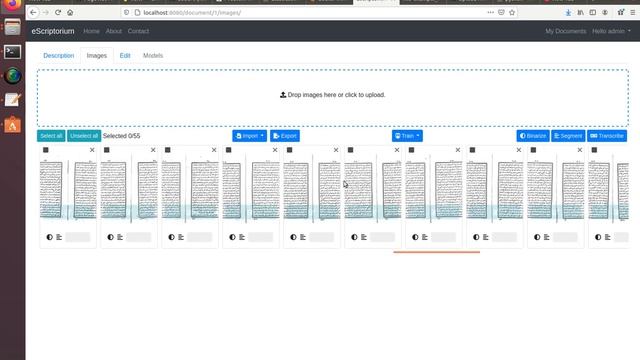Click the seventh card's progress bar
The image size is (640, 360).
point(443,237)
